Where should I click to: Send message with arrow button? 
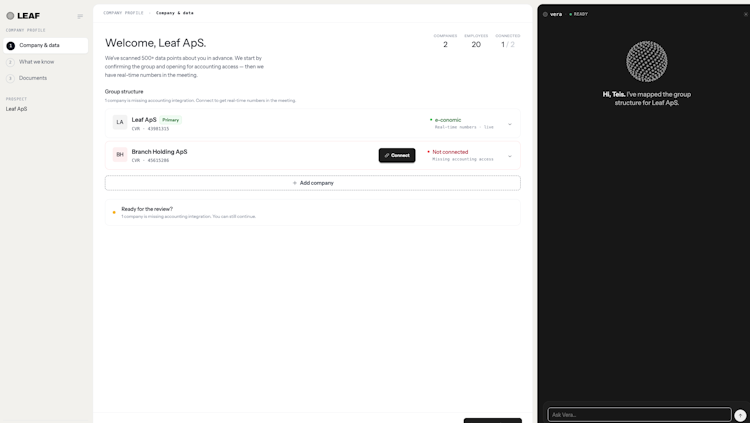click(740, 415)
